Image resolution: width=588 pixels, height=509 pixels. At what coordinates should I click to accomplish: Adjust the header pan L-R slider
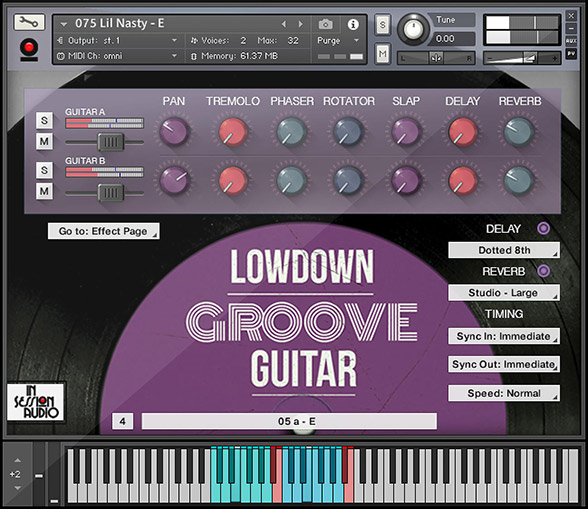coord(436,58)
